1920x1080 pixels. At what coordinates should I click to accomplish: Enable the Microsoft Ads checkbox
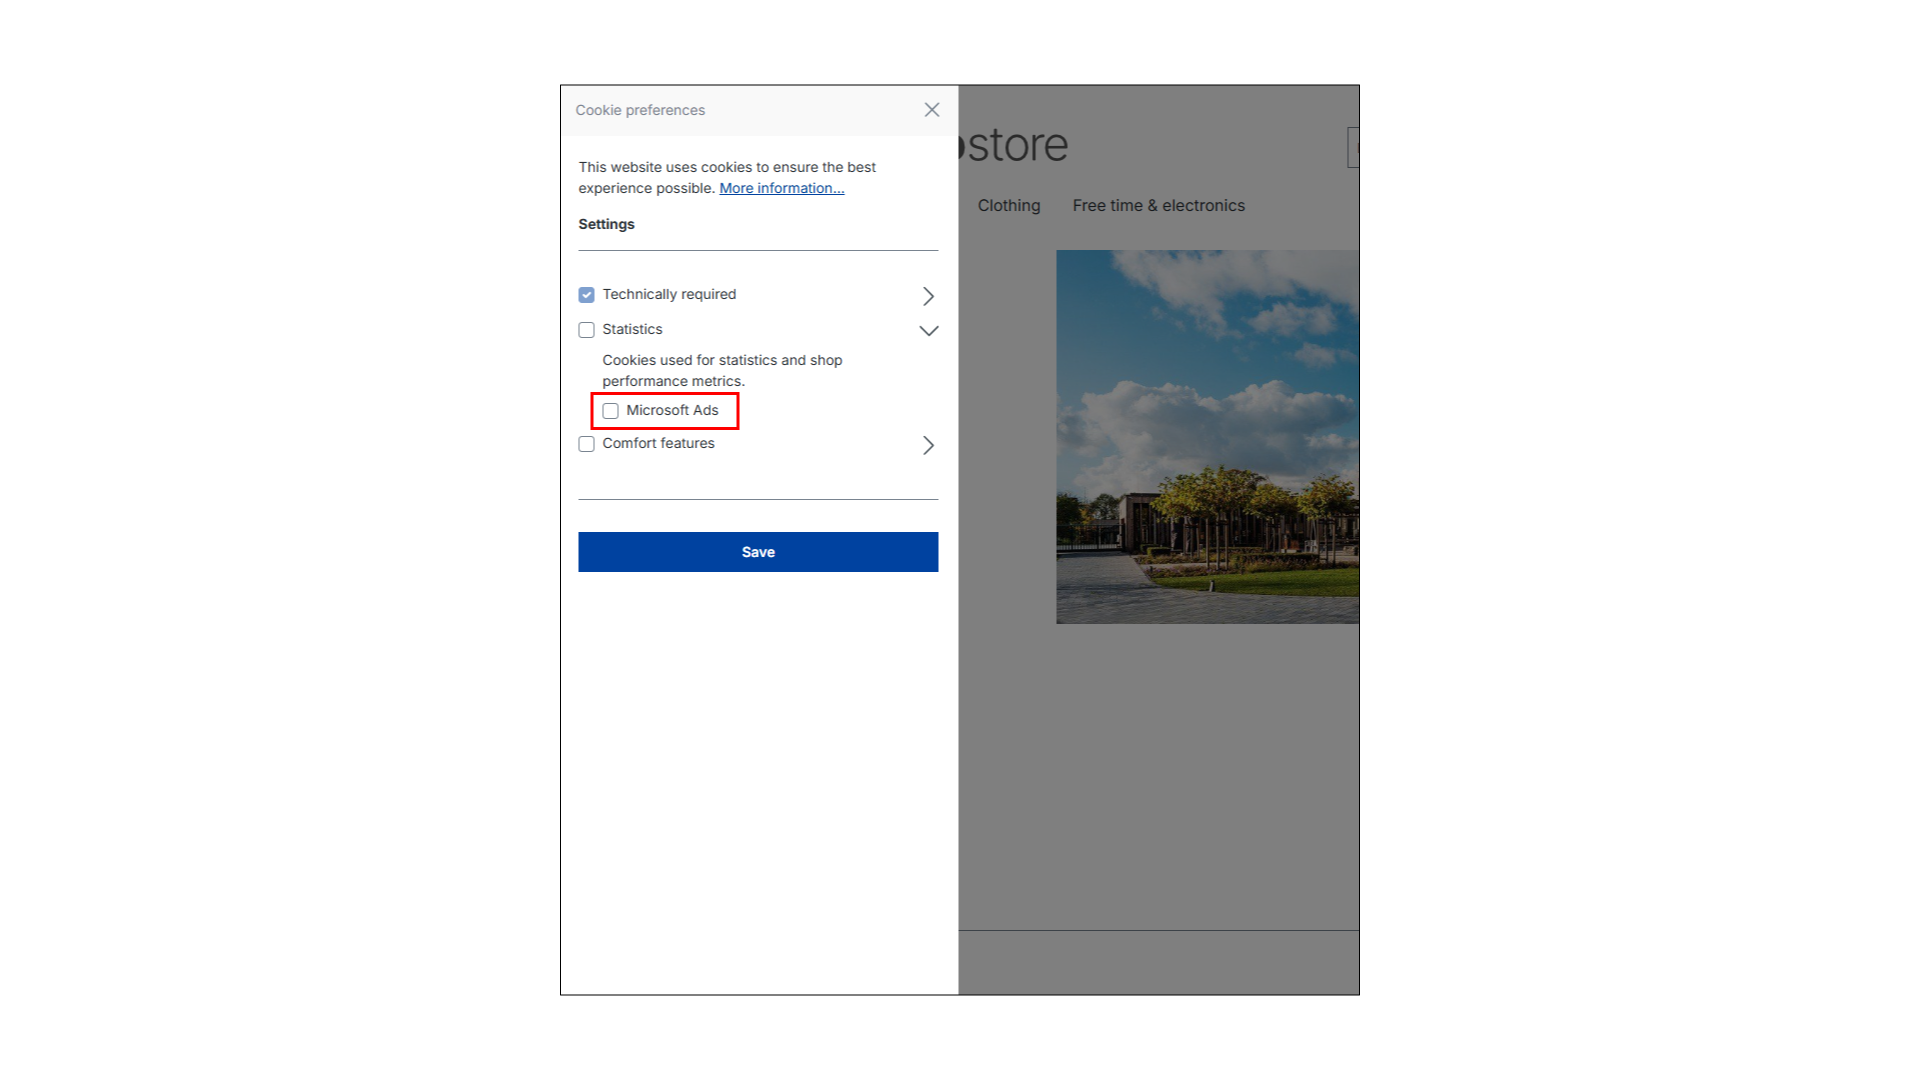click(x=609, y=410)
